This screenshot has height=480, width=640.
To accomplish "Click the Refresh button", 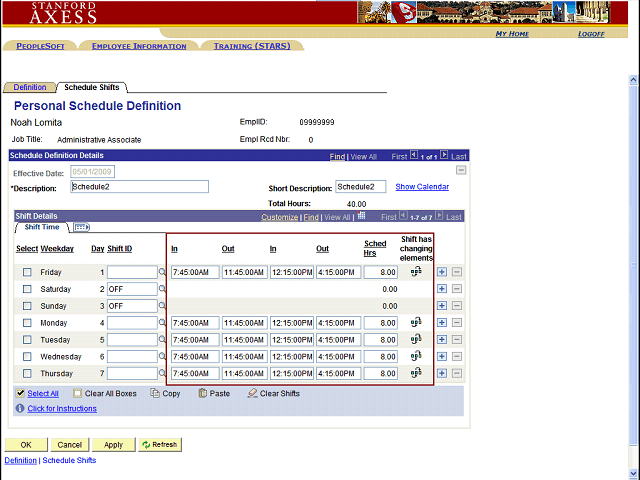I will point(160,444).
